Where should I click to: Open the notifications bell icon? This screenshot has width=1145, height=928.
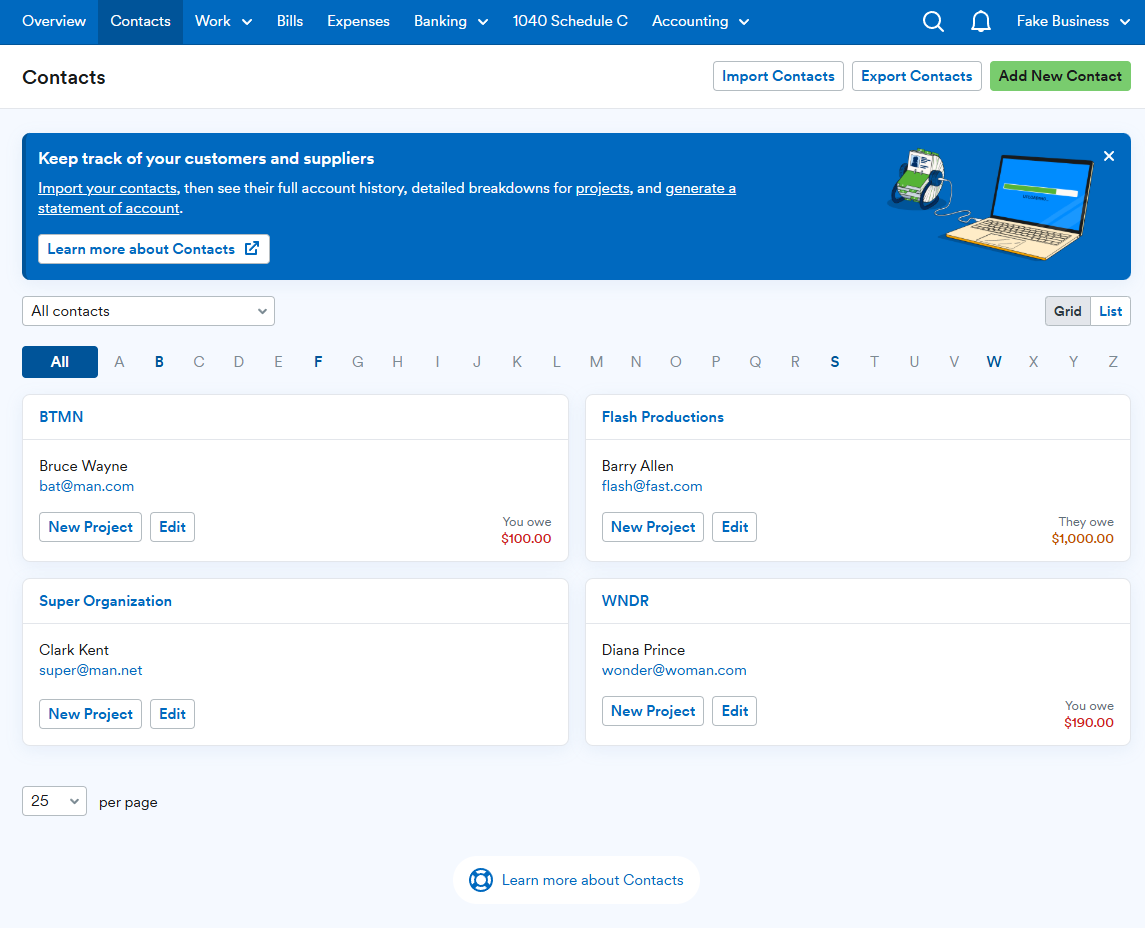(981, 22)
